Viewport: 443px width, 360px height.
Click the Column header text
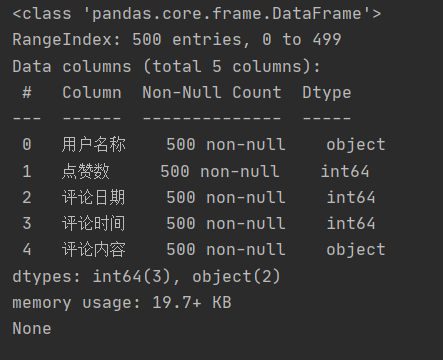(92, 92)
